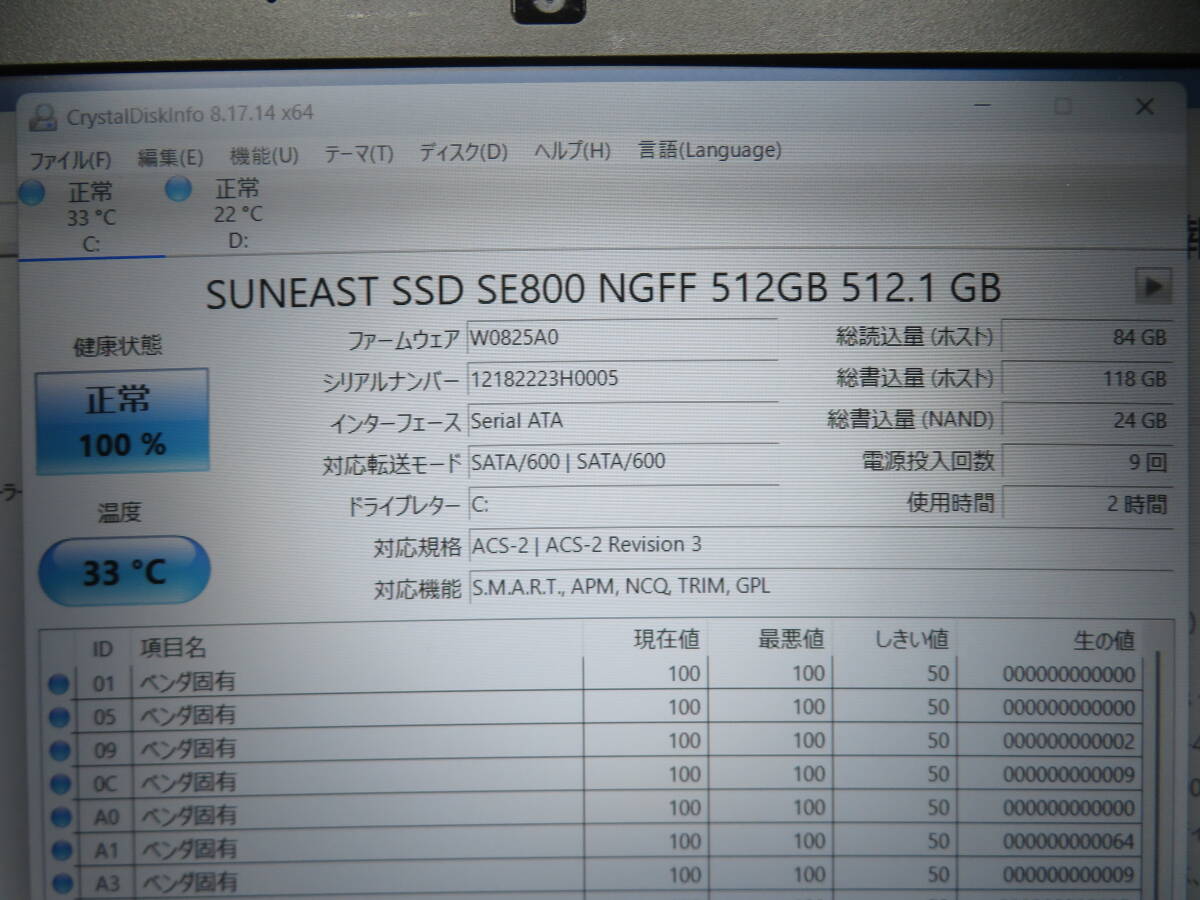Click the 正常 100 % health status button
This screenshot has height=900, width=1200.
pos(123,421)
